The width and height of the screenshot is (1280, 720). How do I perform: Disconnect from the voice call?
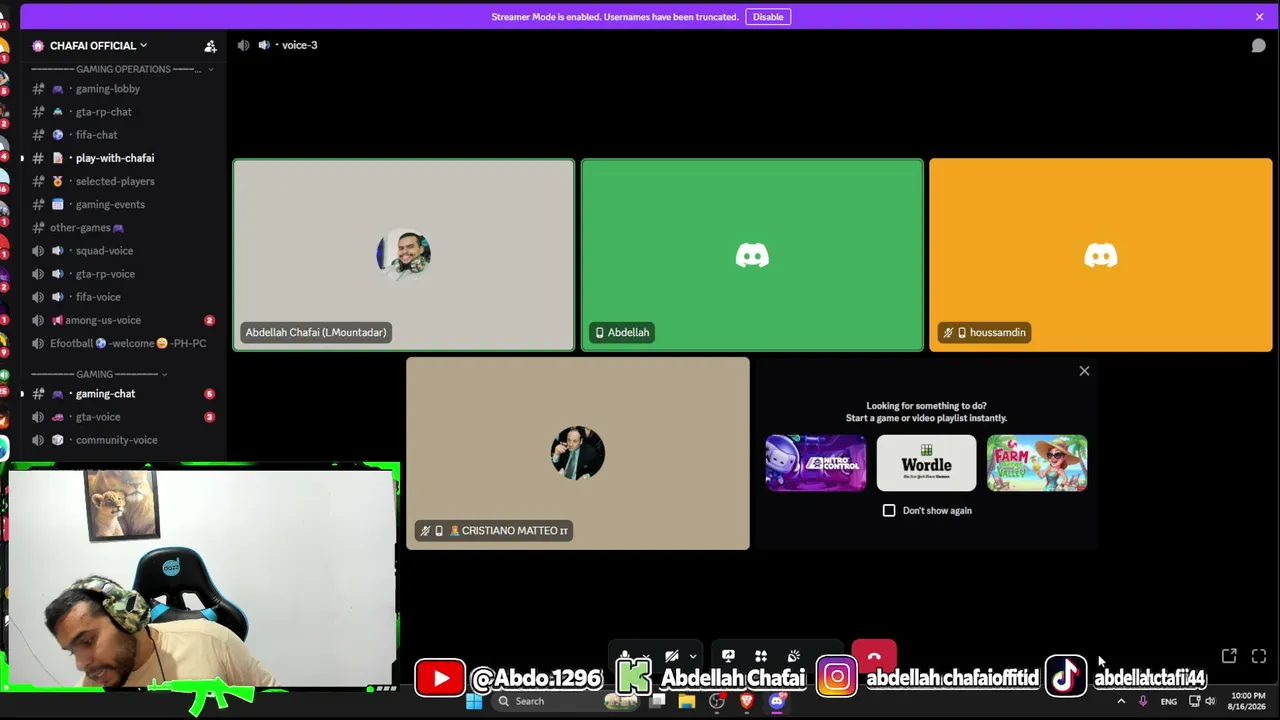[874, 655]
